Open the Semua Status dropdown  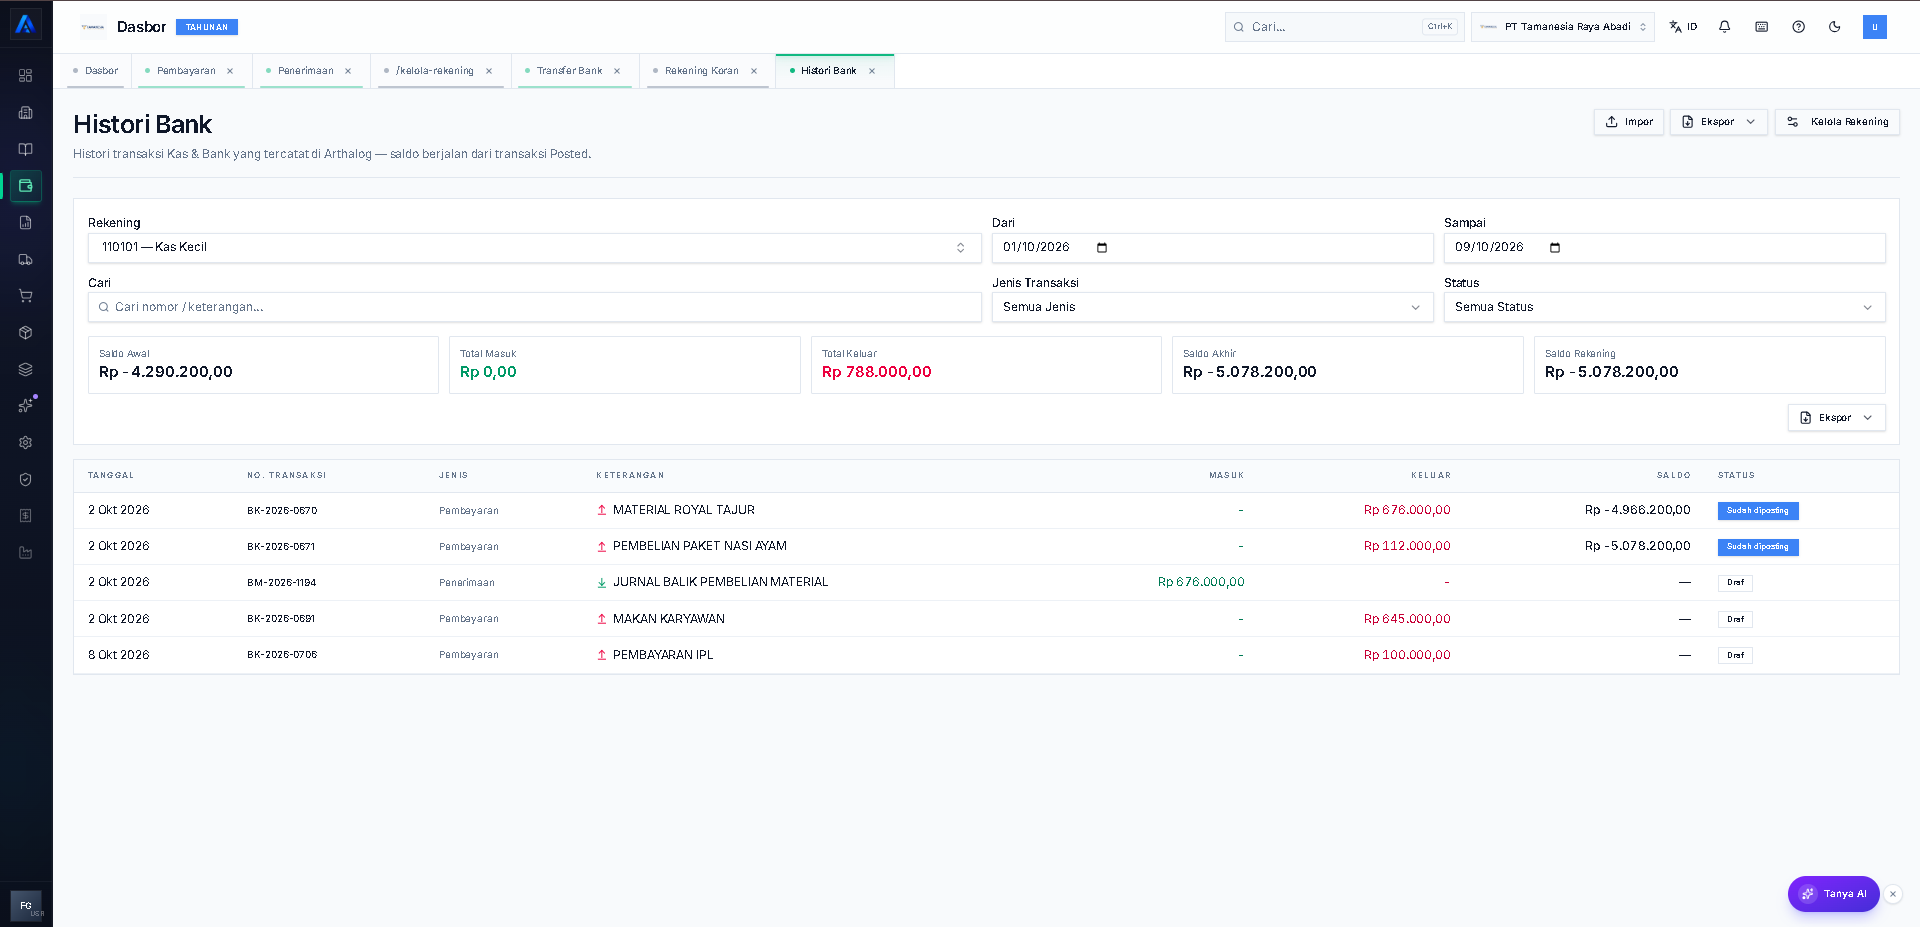(x=1665, y=307)
